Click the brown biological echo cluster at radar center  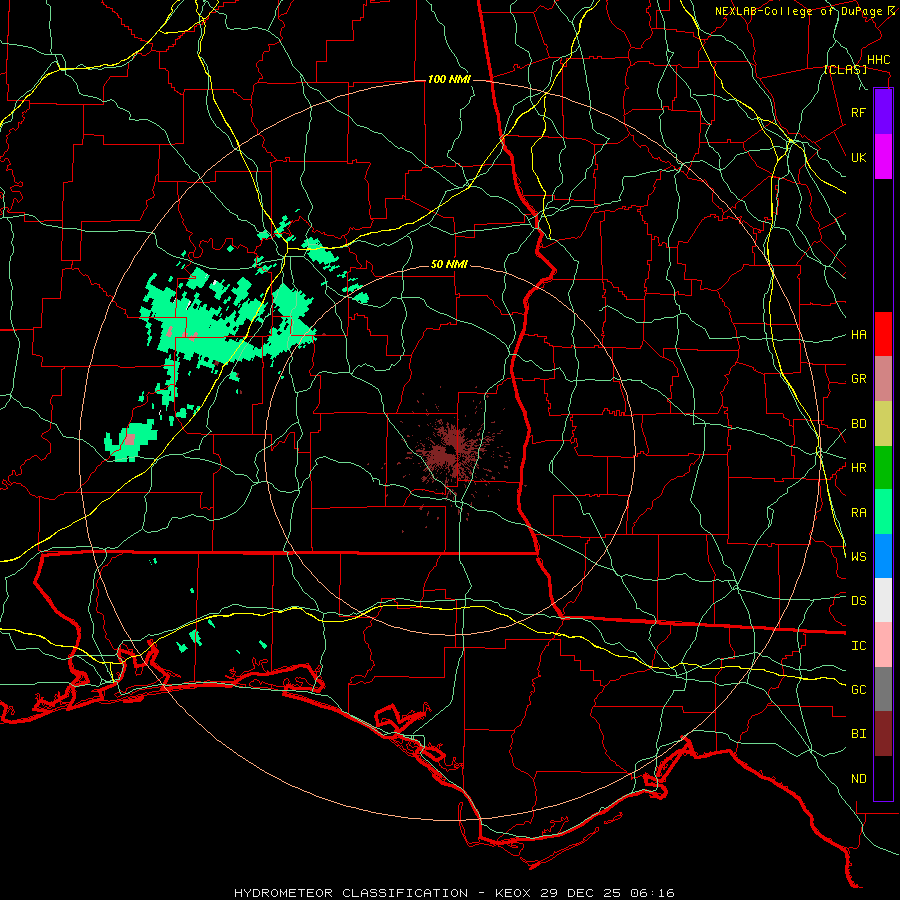point(451,452)
